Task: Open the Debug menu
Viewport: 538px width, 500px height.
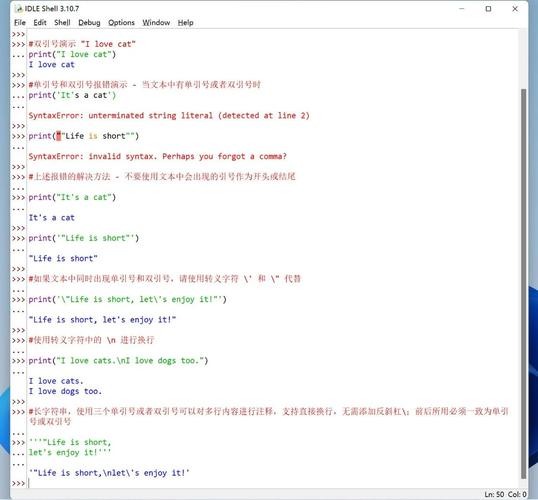Action: 89,23
